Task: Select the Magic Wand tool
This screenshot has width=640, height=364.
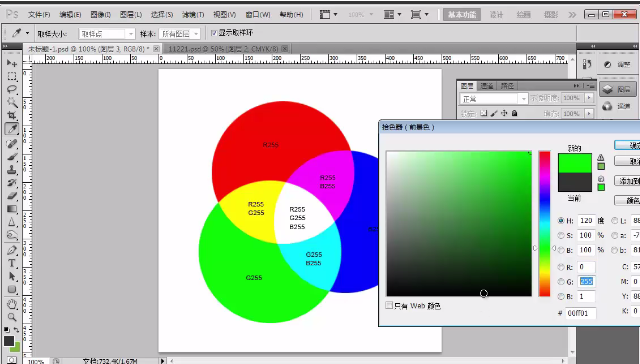Action: point(12,102)
